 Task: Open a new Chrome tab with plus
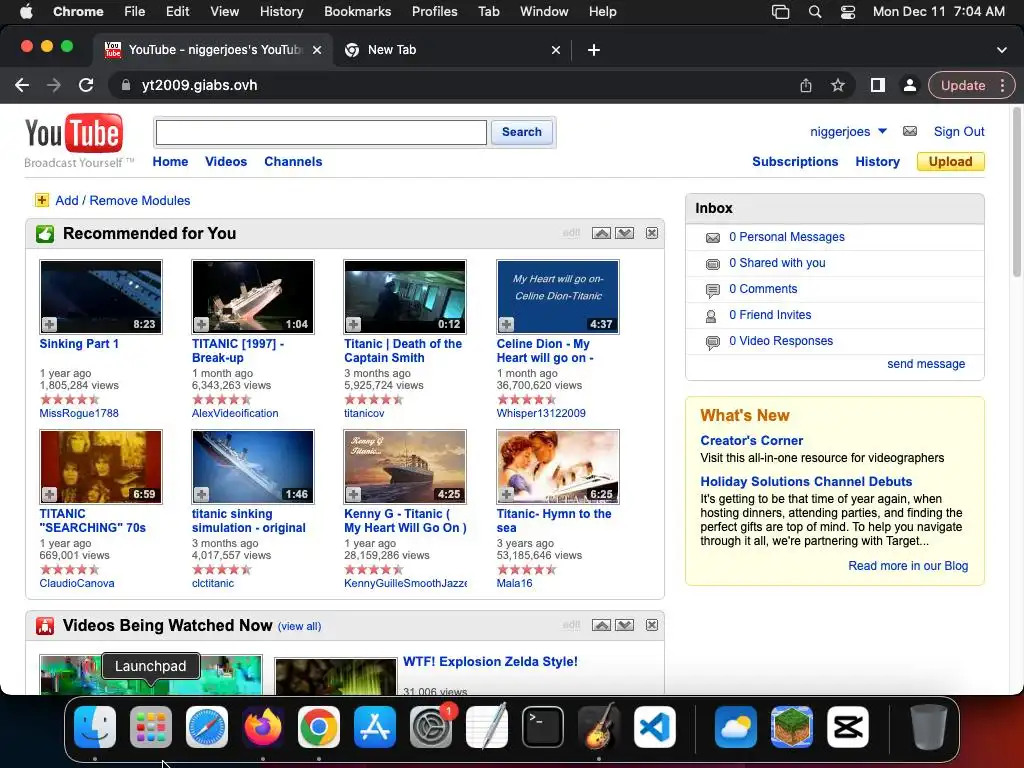(x=594, y=50)
